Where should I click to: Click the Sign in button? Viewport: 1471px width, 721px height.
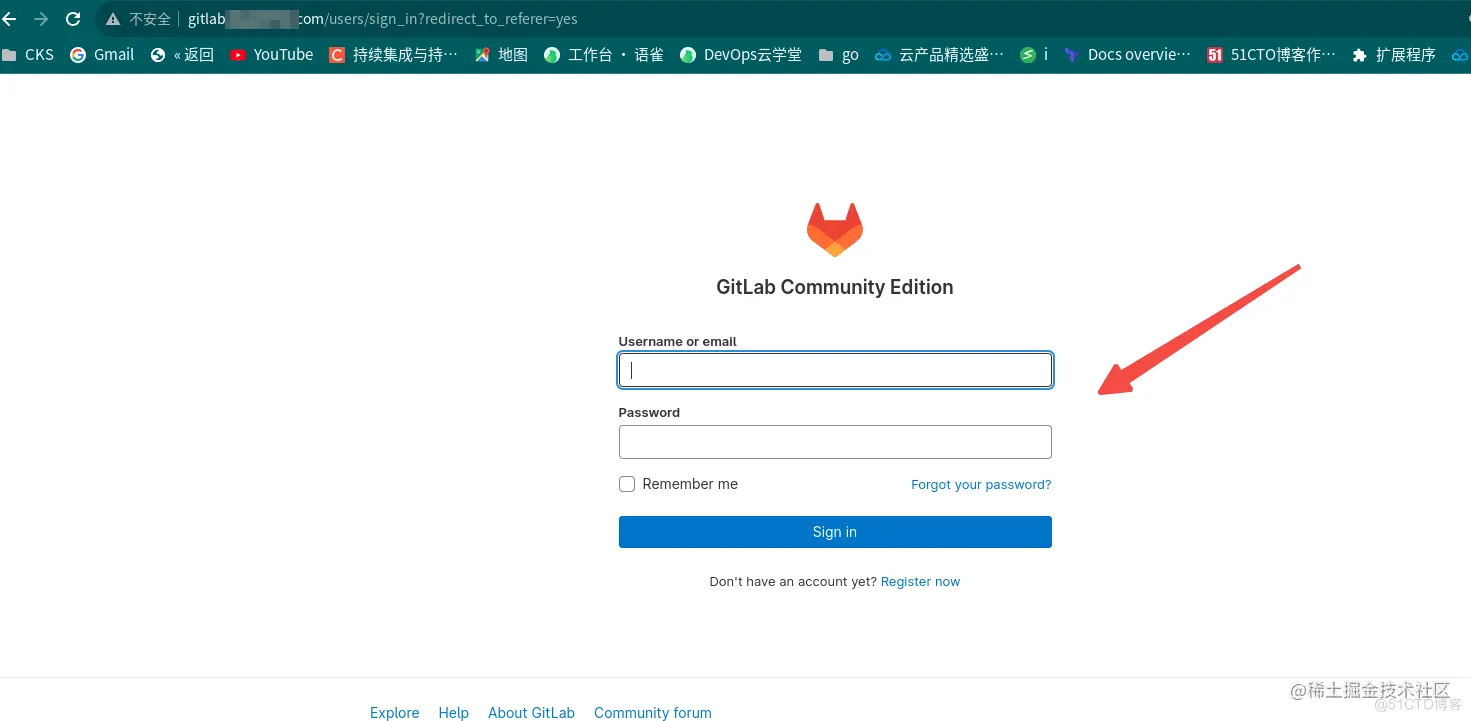click(835, 532)
